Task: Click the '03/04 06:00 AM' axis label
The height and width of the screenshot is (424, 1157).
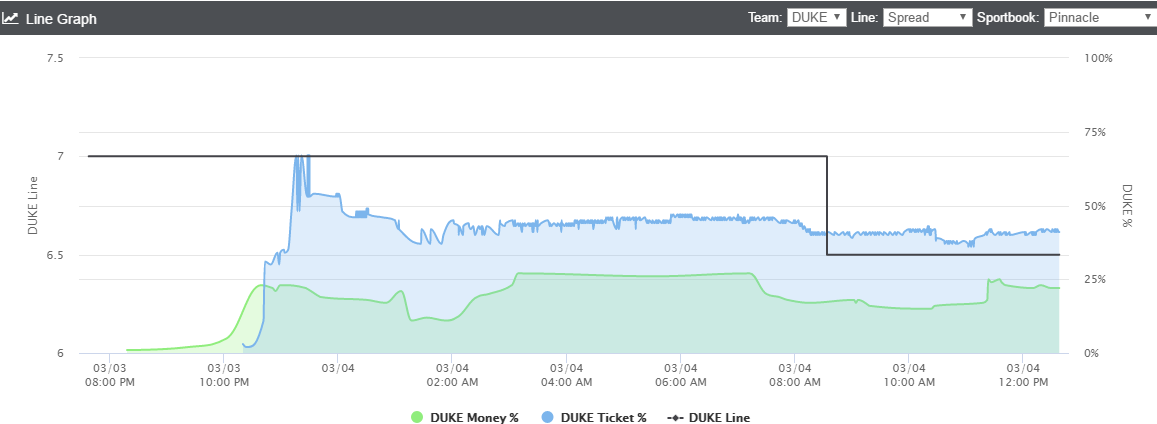Action: coord(680,374)
